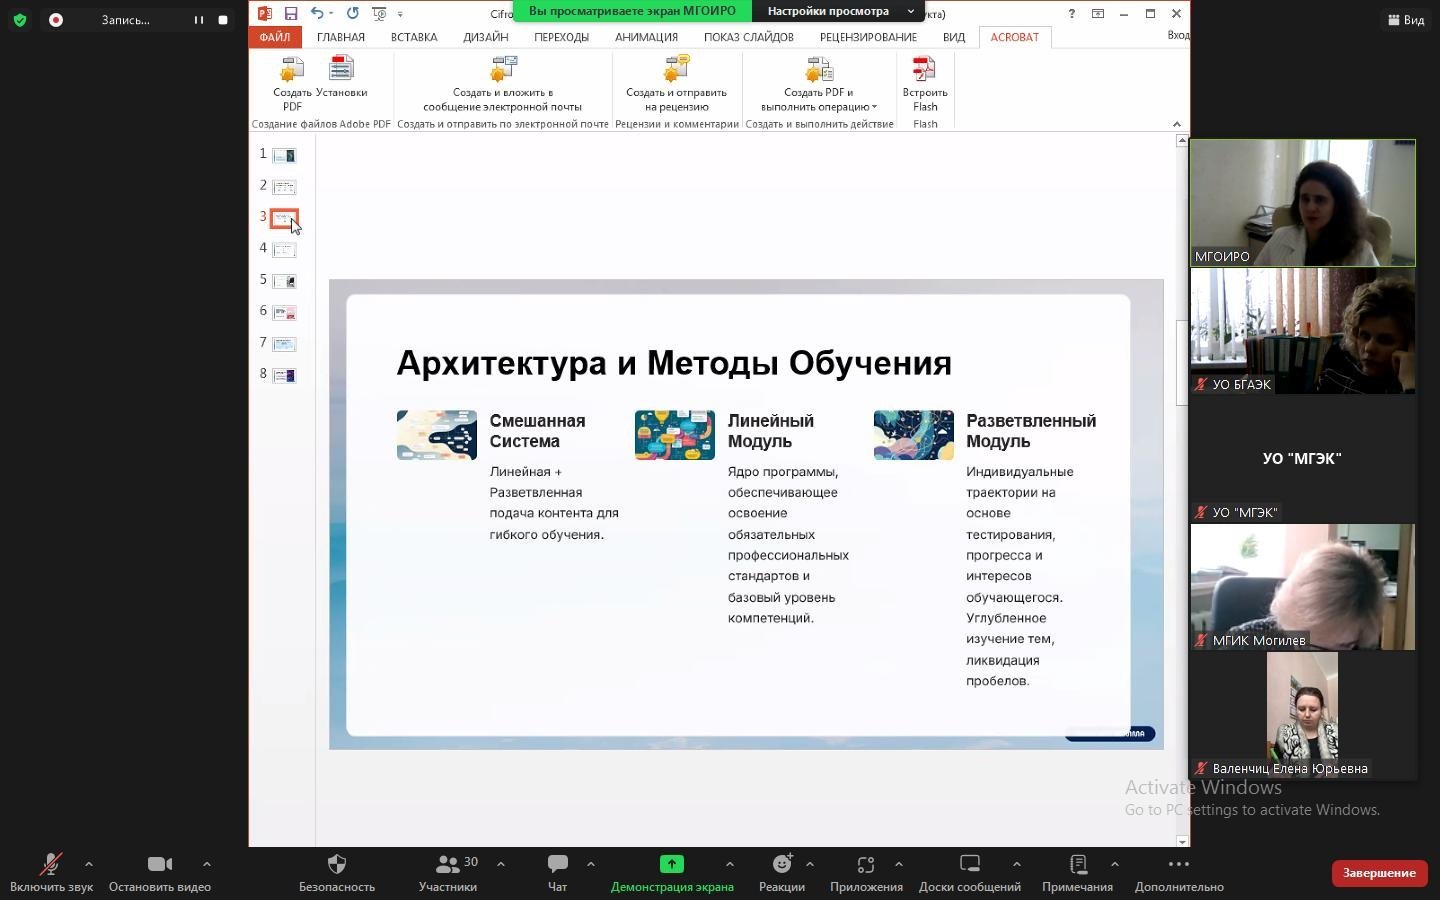
Task: Pause the Zoom recording
Action: pos(198,20)
